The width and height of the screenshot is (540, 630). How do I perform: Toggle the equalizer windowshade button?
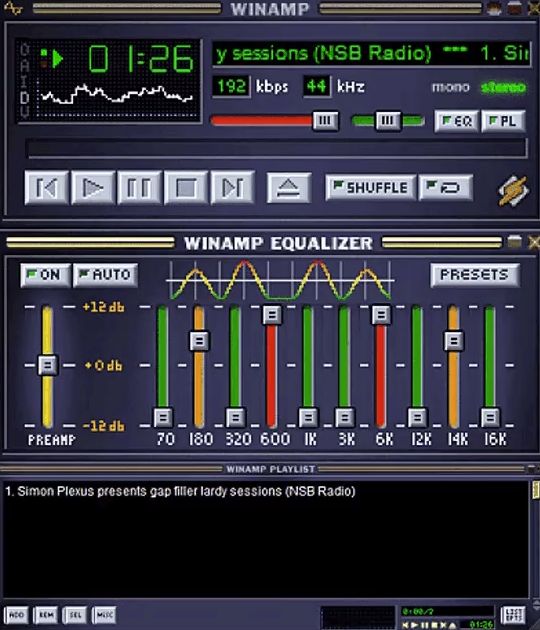pyautogui.click(x=514, y=241)
